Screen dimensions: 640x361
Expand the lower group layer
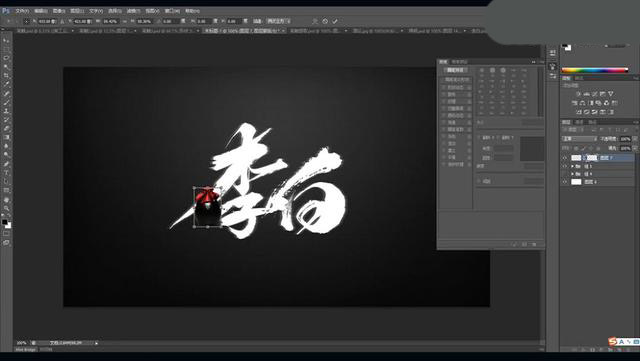pyautogui.click(x=572, y=174)
